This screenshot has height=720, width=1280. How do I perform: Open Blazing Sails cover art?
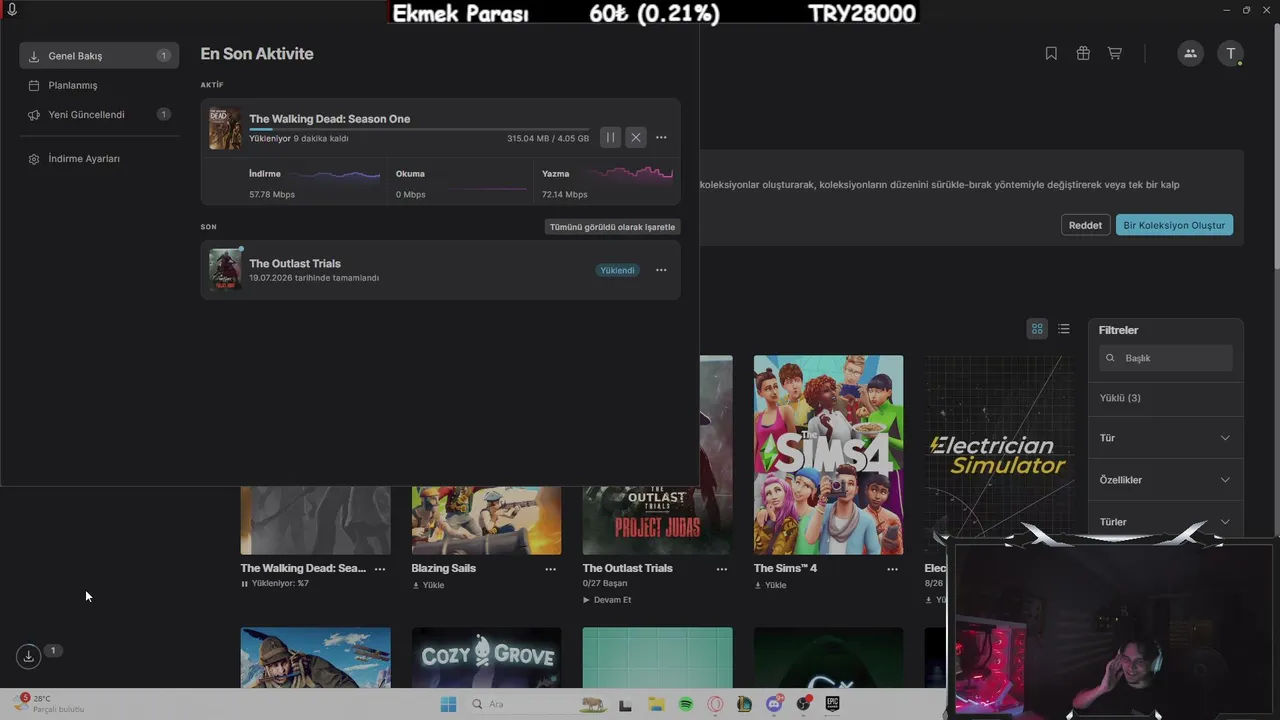click(486, 520)
